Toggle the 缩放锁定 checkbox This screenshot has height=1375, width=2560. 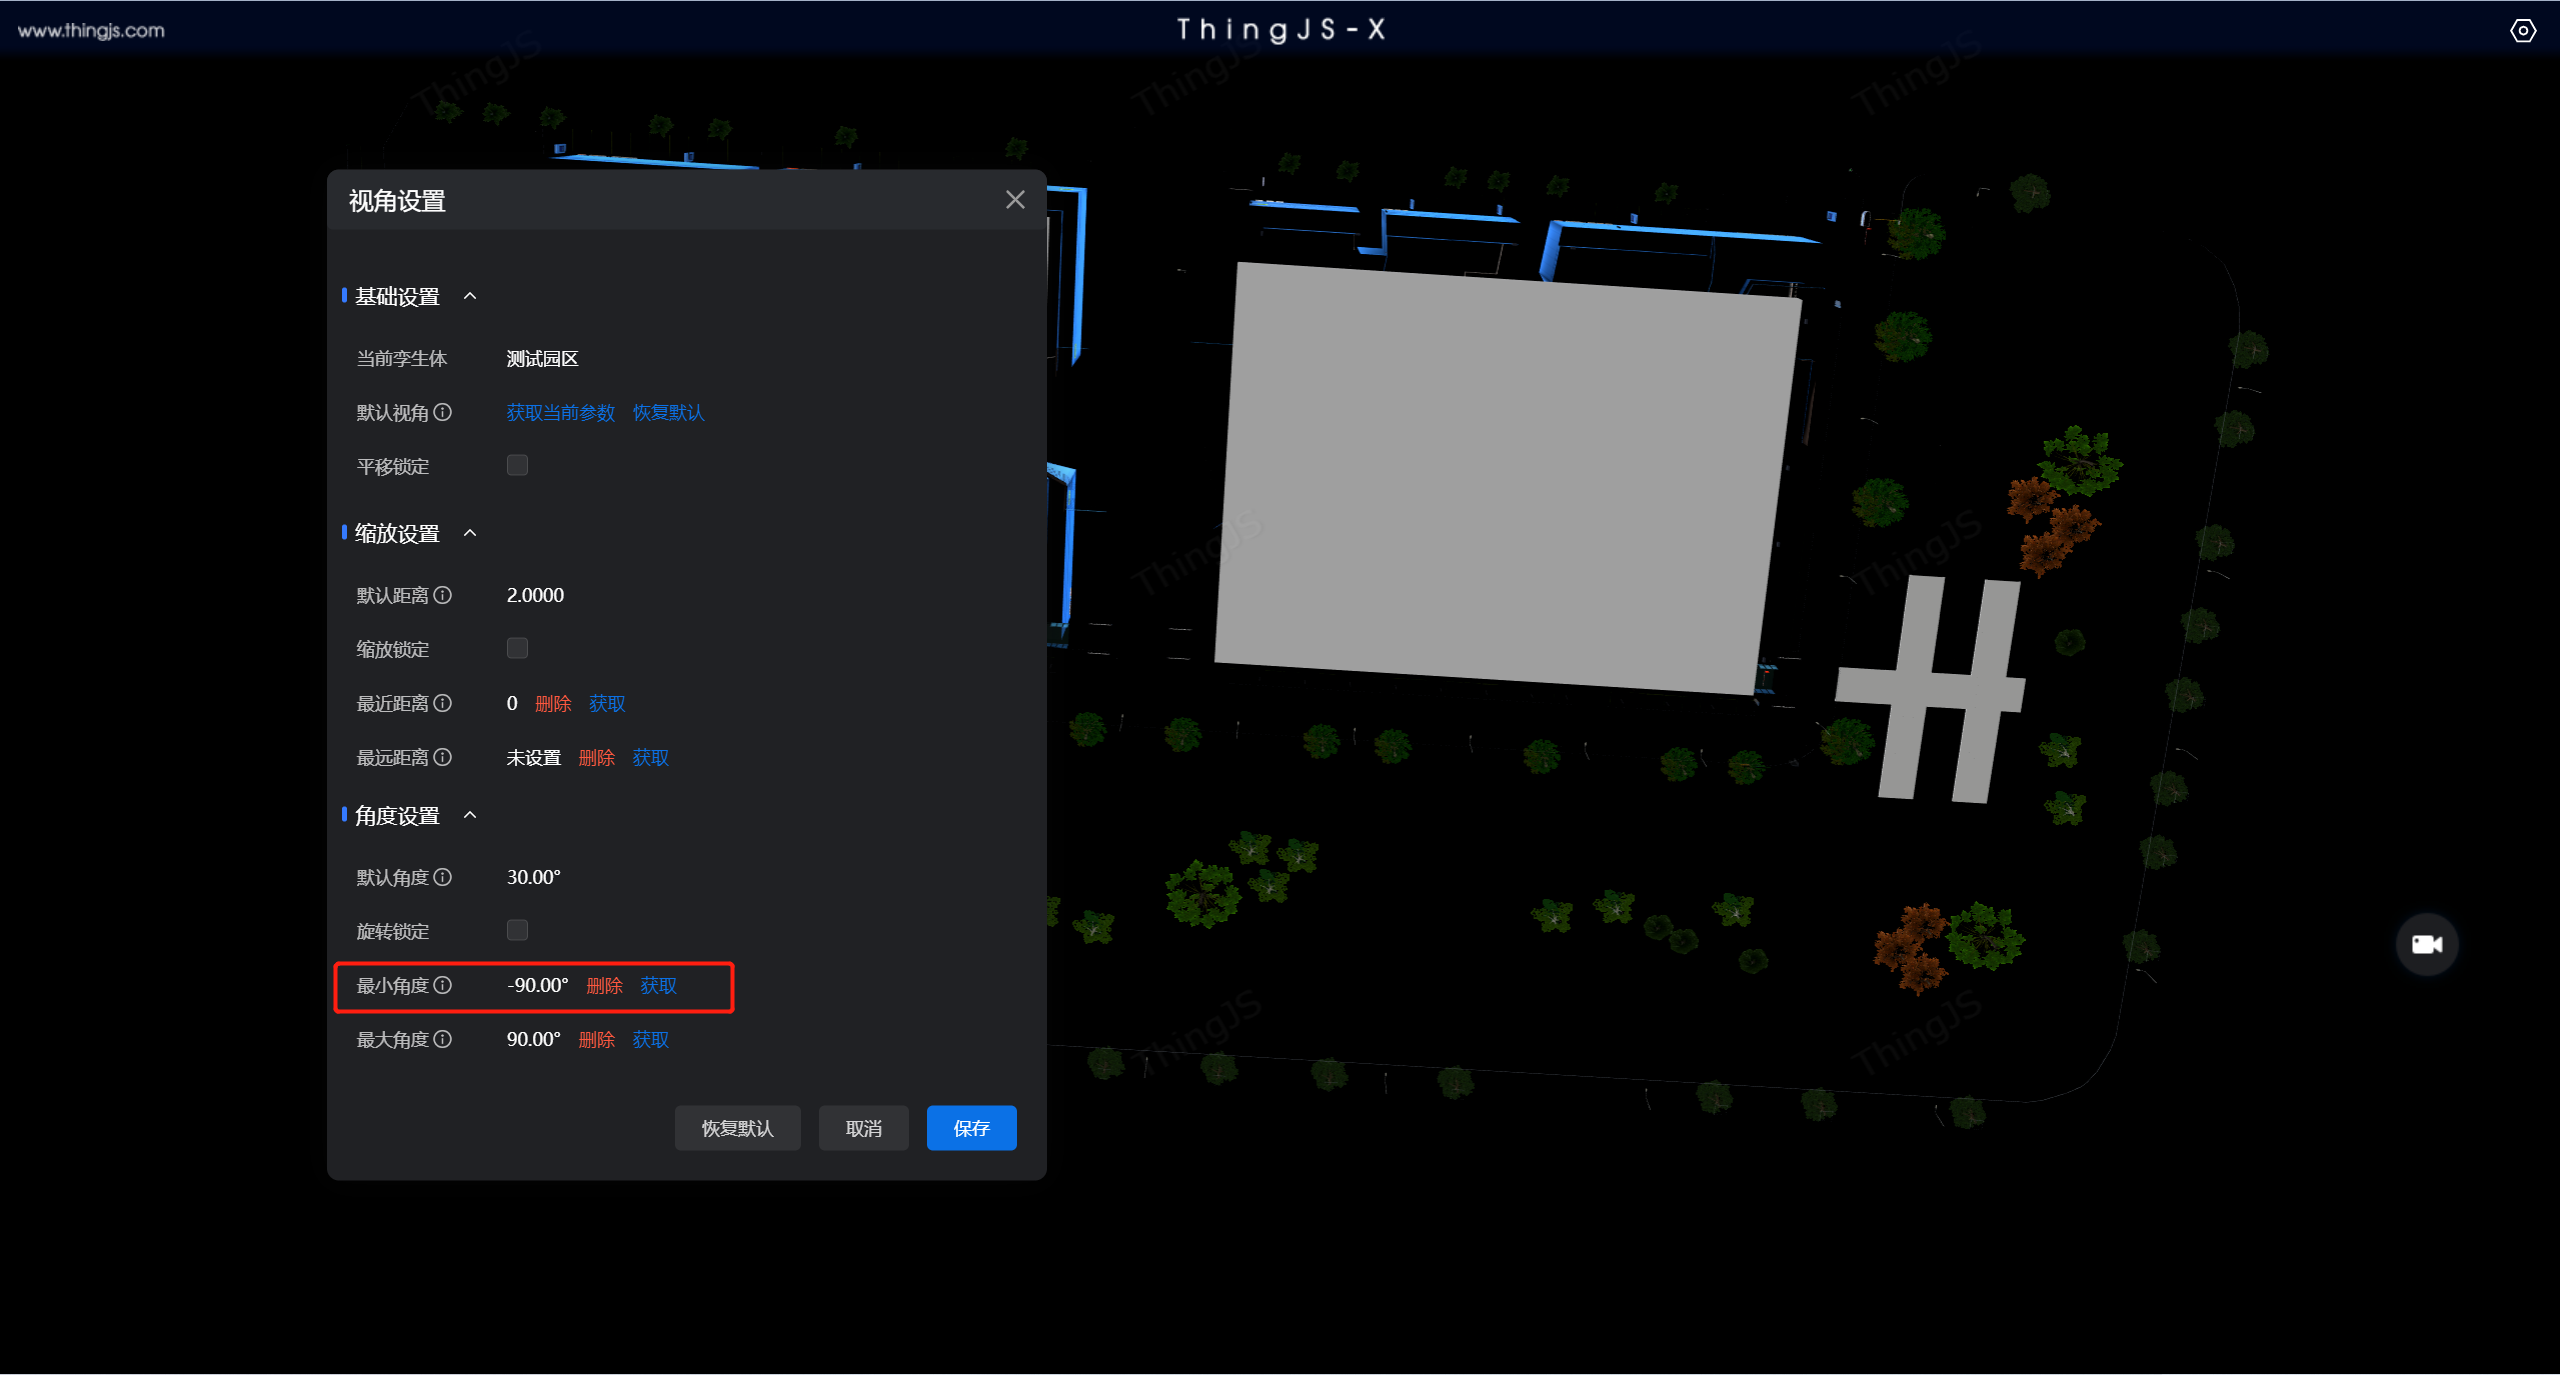[518, 647]
